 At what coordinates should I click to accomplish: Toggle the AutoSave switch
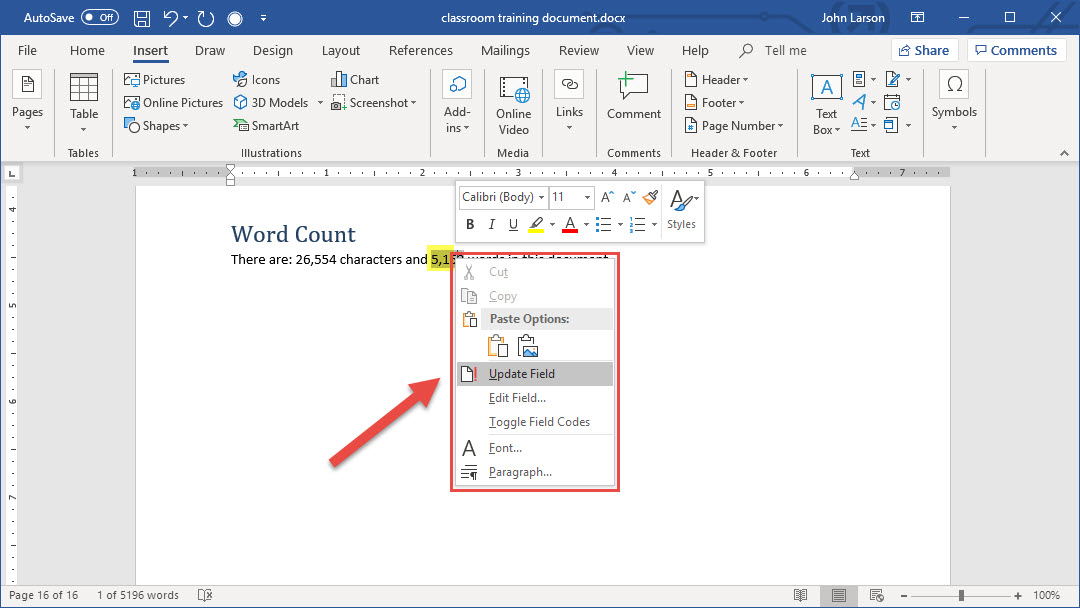click(x=99, y=18)
